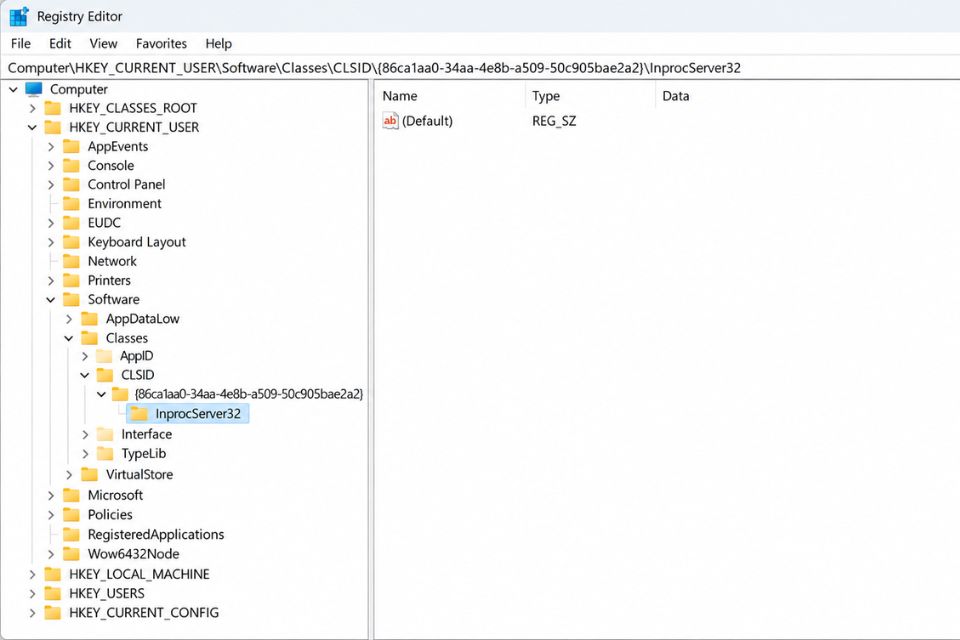The width and height of the screenshot is (960, 640).
Task: Click the AppEvents folder icon
Action: click(71, 146)
